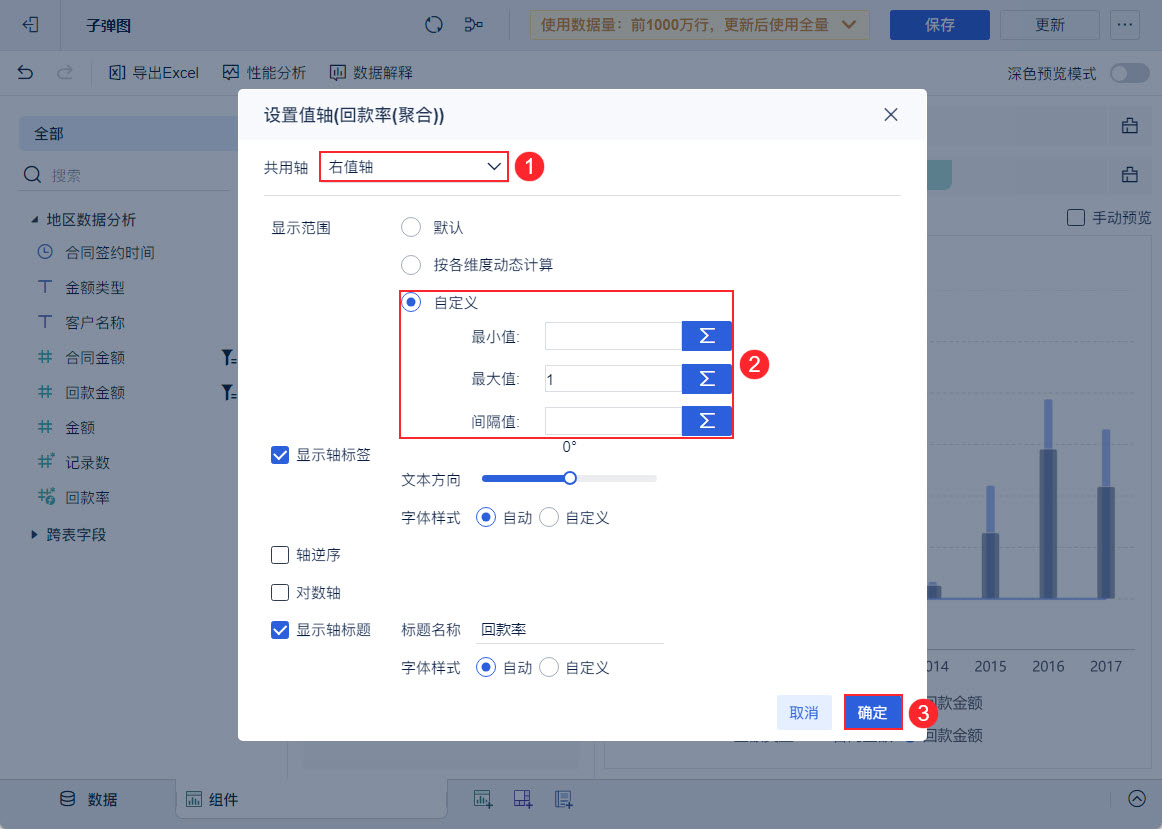The width and height of the screenshot is (1162, 829).
Task: Enable 手动预览 checkbox
Action: click(x=1075, y=218)
